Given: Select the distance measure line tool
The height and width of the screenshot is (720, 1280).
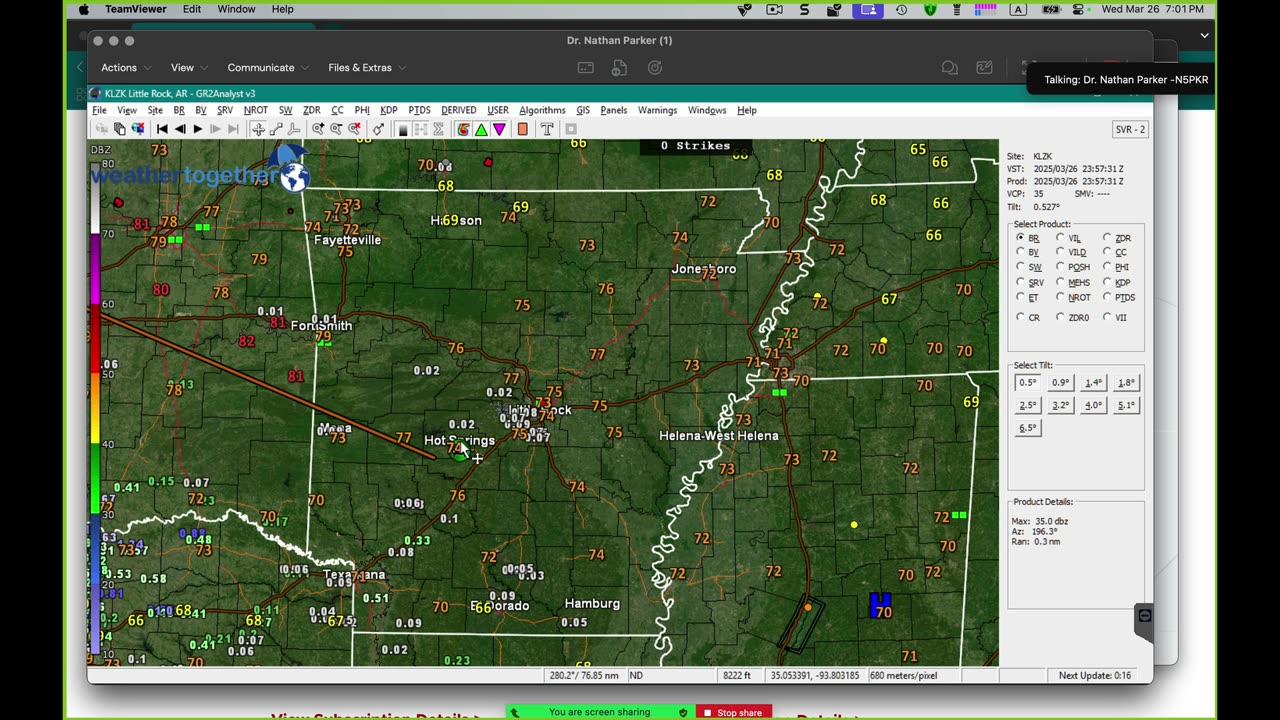Looking at the screenshot, I should coord(276,129).
